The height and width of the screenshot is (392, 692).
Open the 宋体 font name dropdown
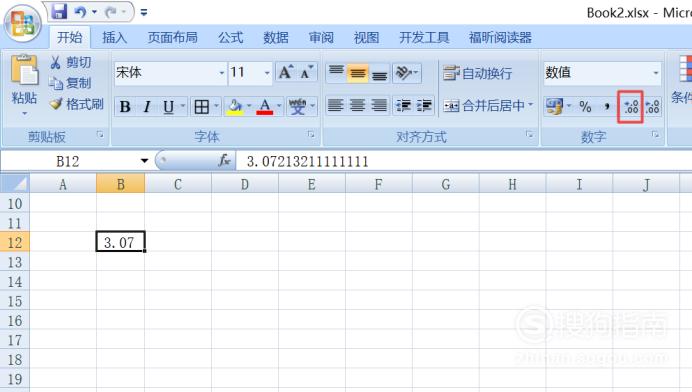click(x=222, y=72)
